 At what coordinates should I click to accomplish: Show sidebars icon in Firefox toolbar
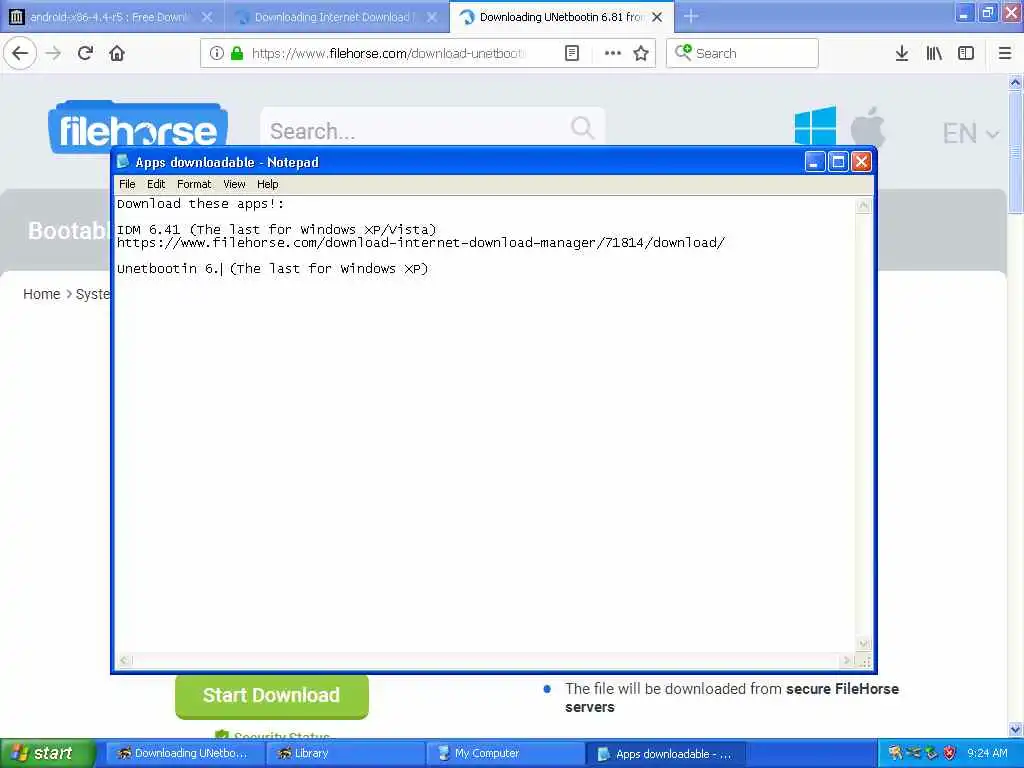coord(966,53)
